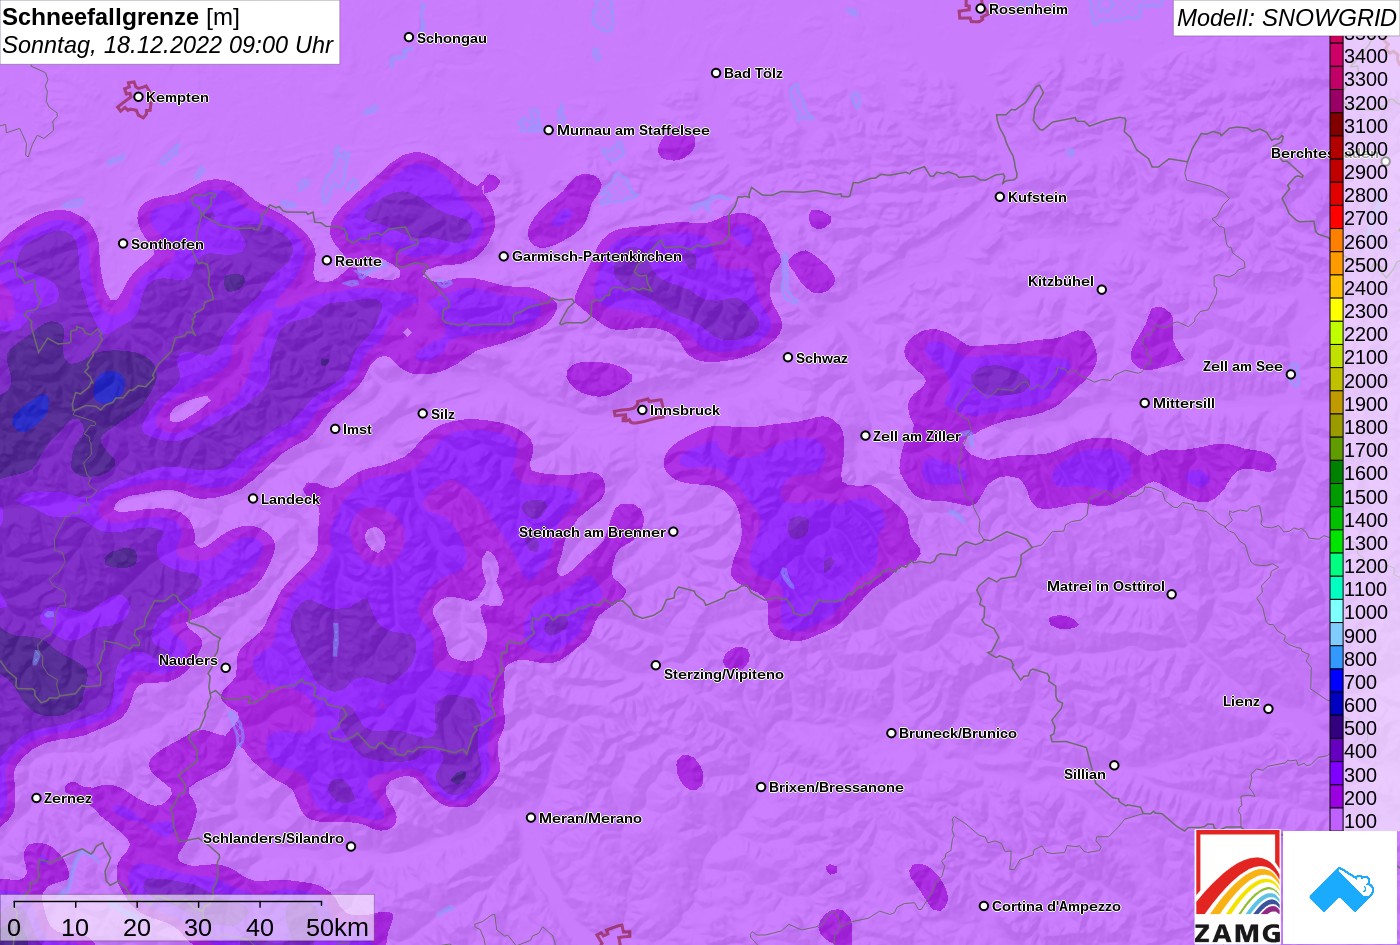Select the Kufstein marker dot

point(1000,197)
